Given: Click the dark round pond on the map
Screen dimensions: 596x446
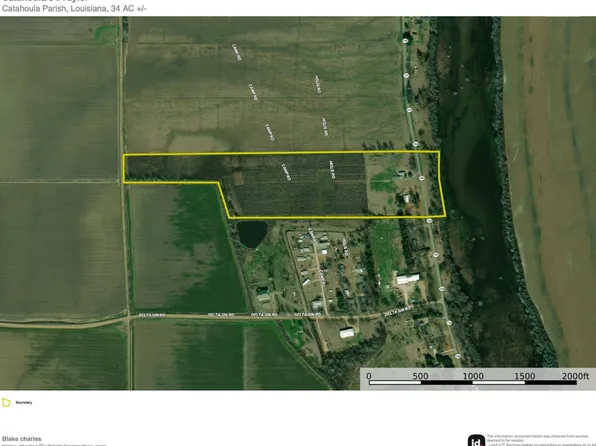Looking at the screenshot, I should [252, 233].
